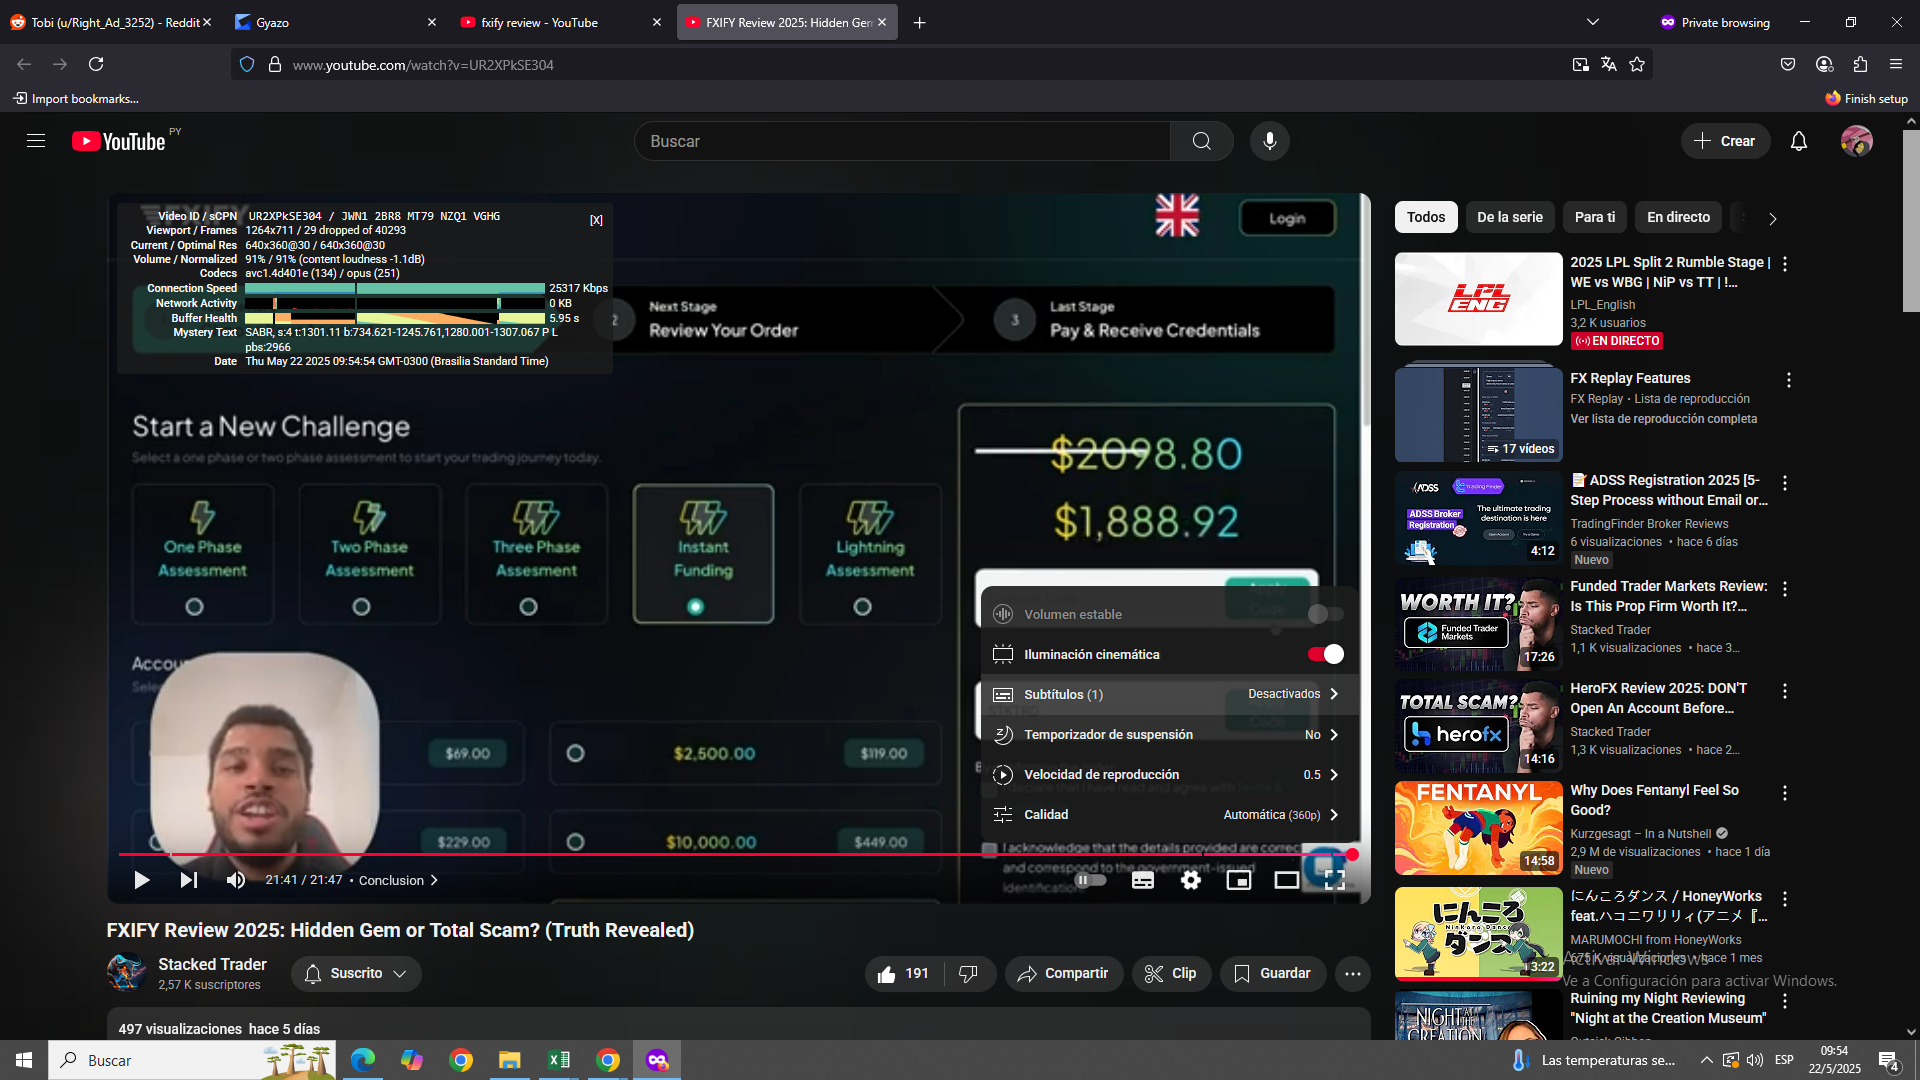
Task: Go to the YouTube home logo
Action: coord(119,141)
